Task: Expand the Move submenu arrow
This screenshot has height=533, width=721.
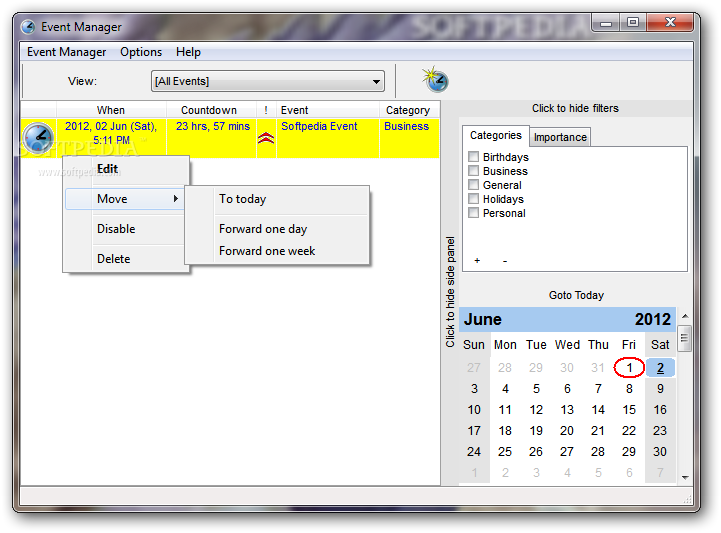Action: pyautogui.click(x=176, y=199)
